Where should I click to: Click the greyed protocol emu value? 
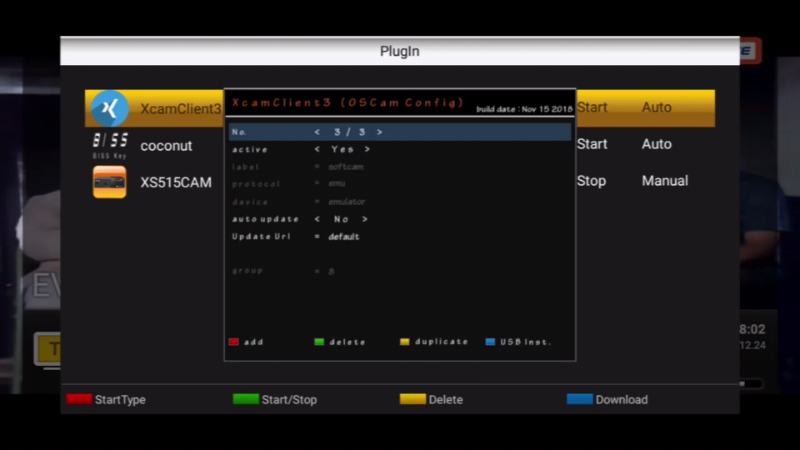pos(337,183)
